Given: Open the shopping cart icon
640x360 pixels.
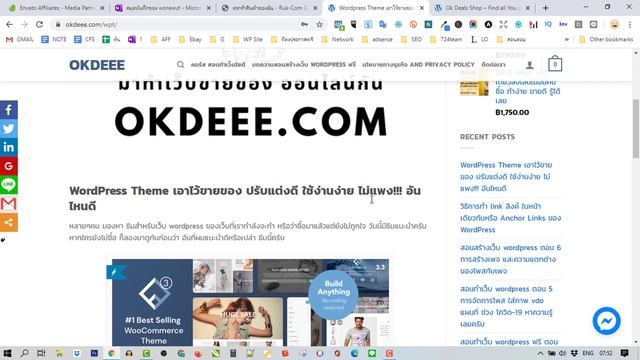Looking at the screenshot, I should [555, 64].
